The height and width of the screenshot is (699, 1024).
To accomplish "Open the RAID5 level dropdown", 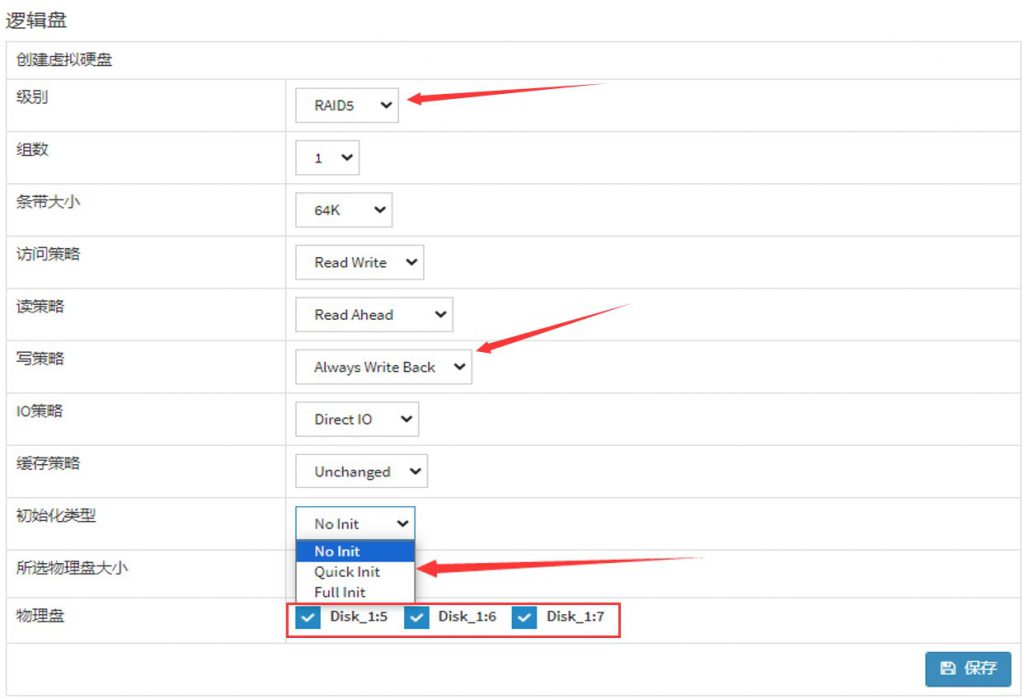I will [x=346, y=105].
